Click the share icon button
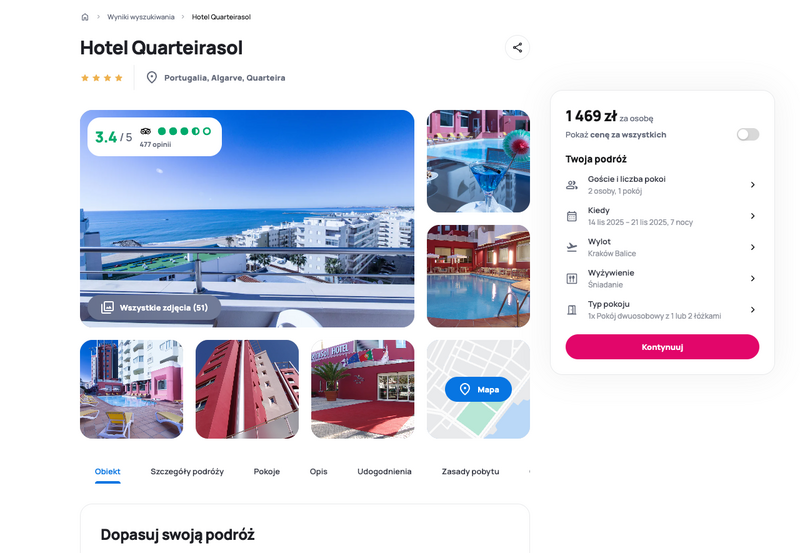The width and height of the screenshot is (800, 553). pyautogui.click(x=517, y=47)
